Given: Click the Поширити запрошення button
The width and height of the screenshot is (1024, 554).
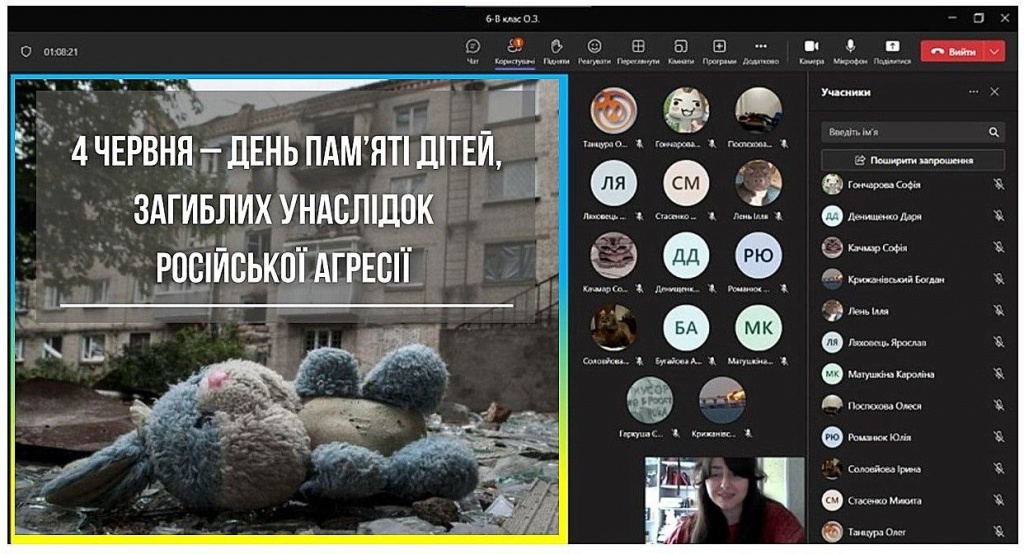Looking at the screenshot, I should [x=913, y=160].
